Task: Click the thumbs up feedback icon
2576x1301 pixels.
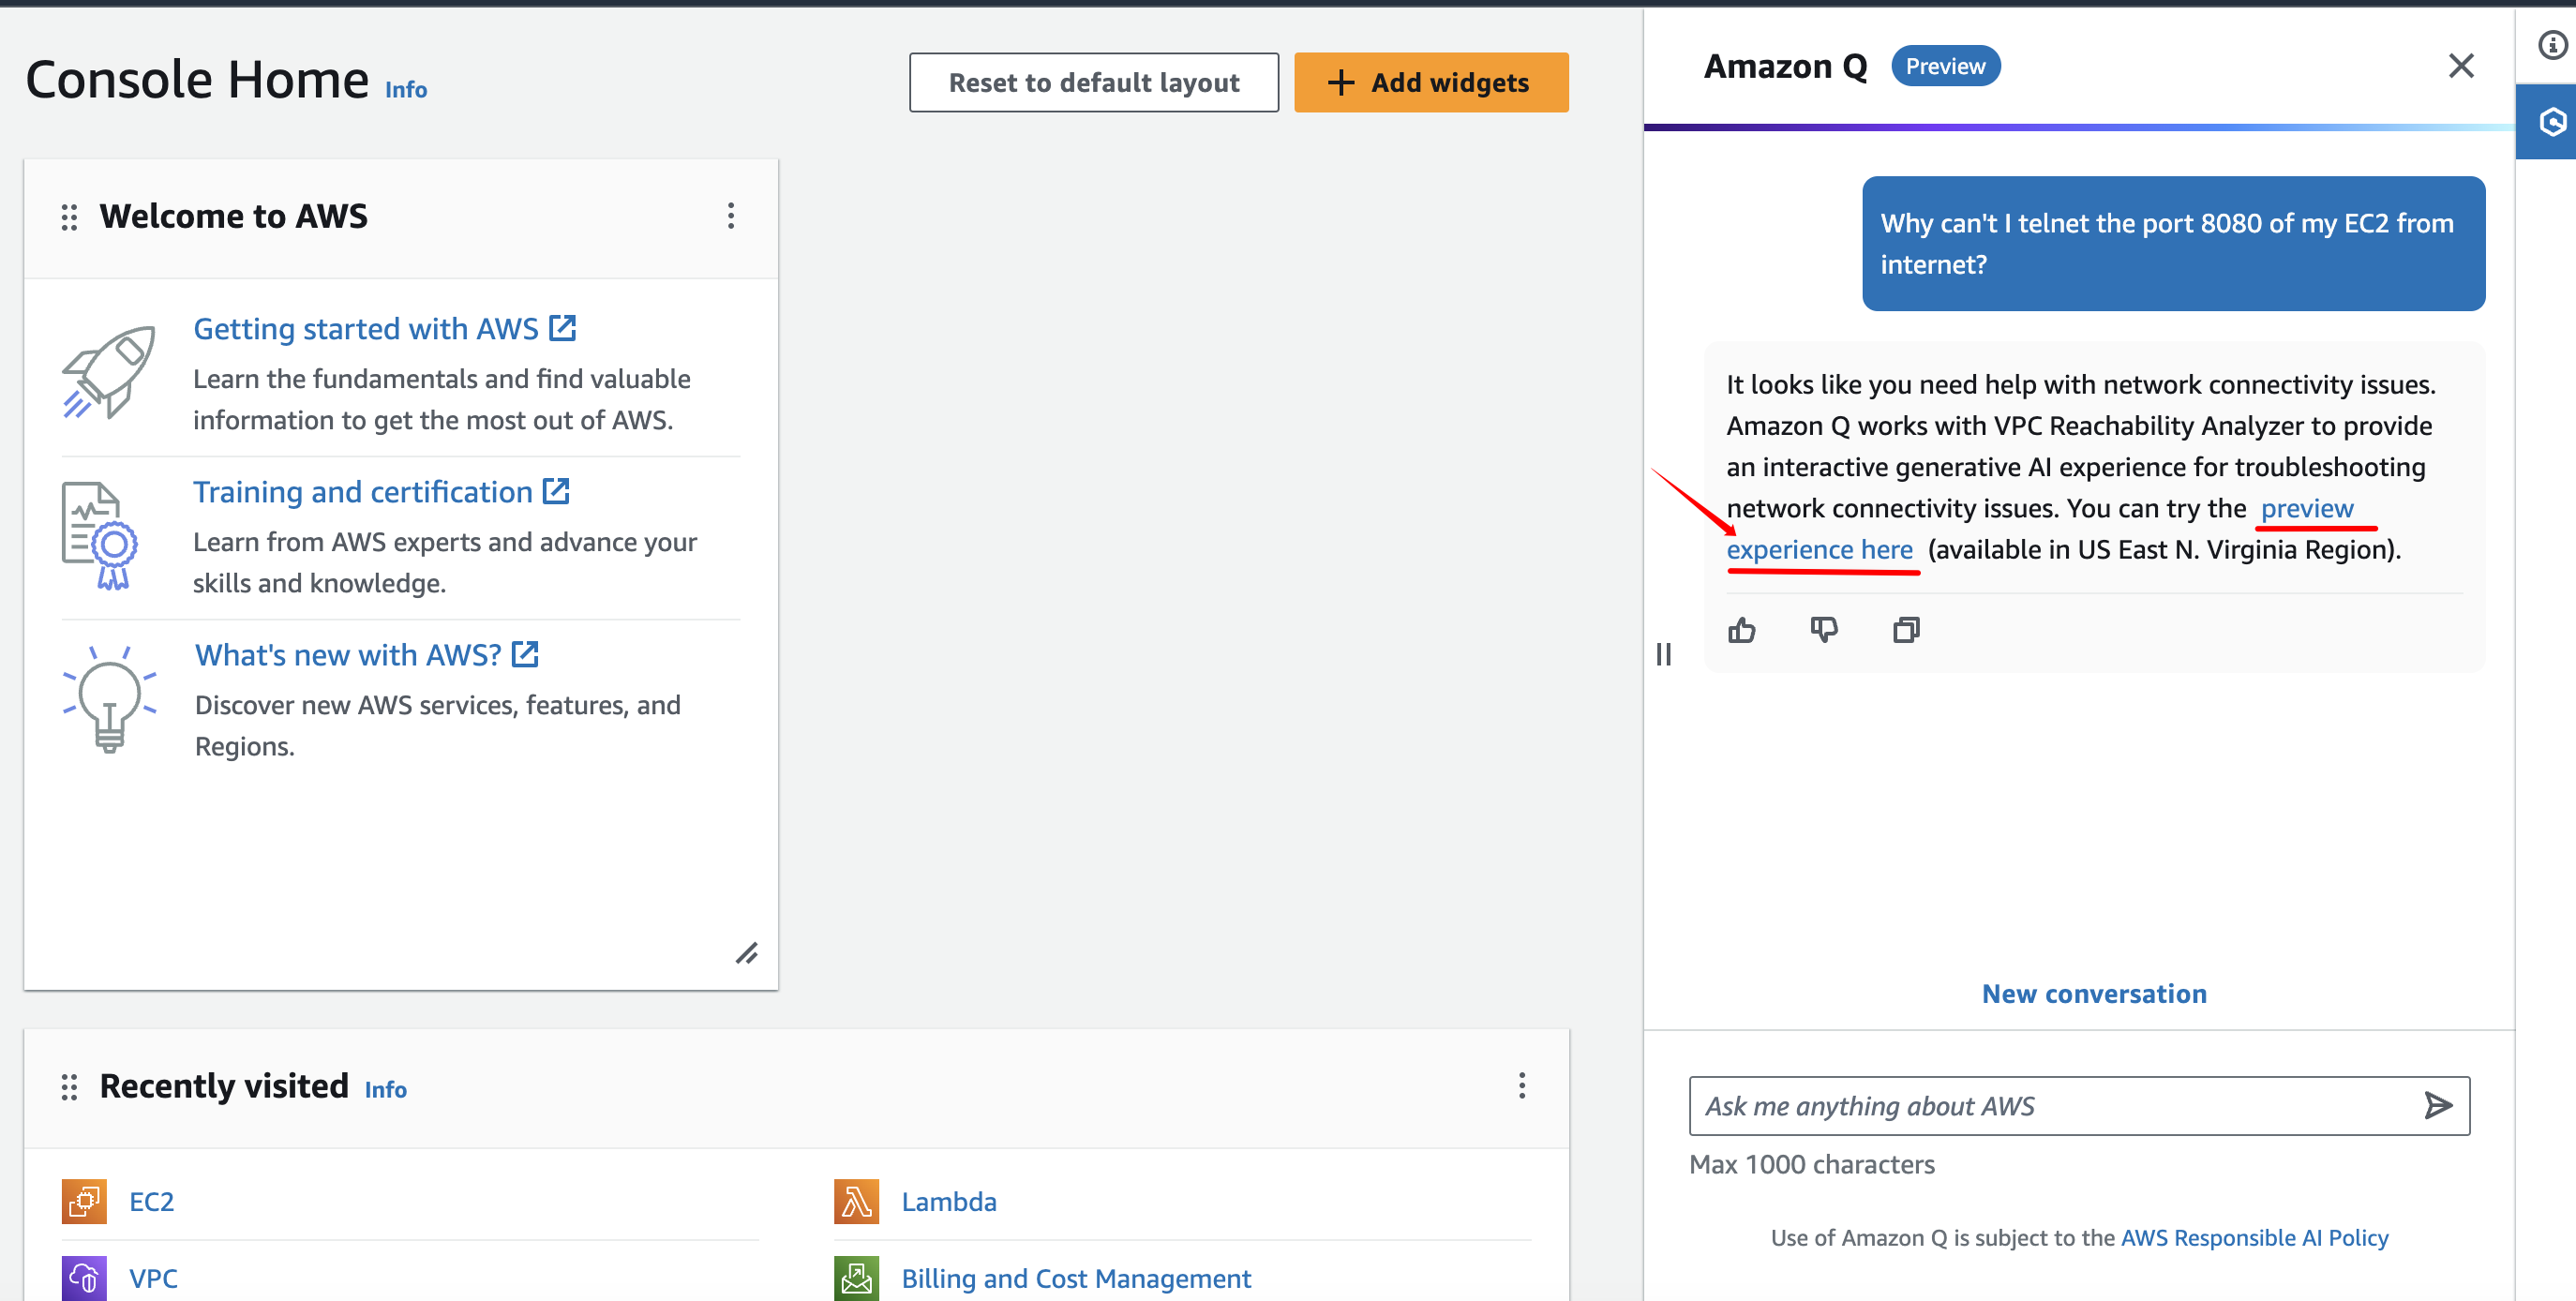Action: (1741, 630)
